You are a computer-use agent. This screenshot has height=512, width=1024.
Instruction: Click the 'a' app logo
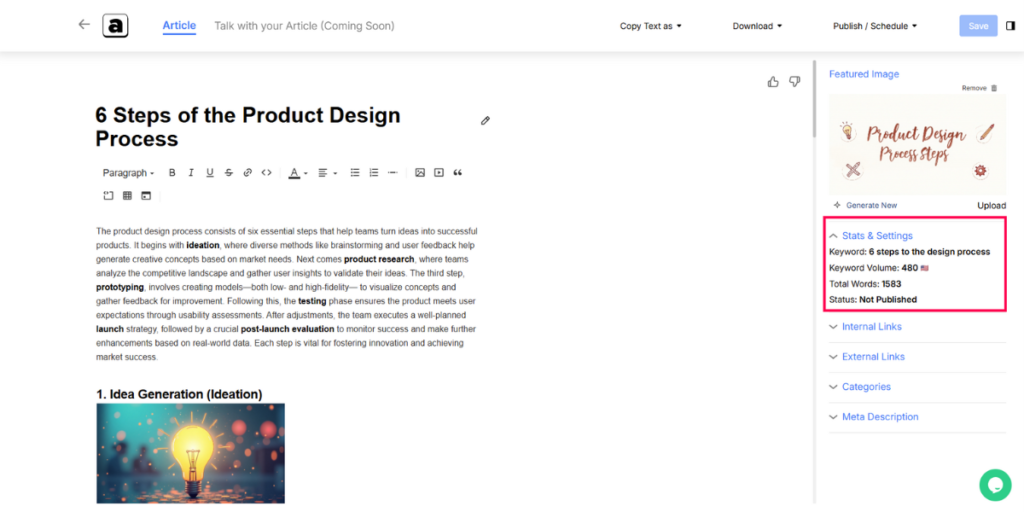[115, 25]
